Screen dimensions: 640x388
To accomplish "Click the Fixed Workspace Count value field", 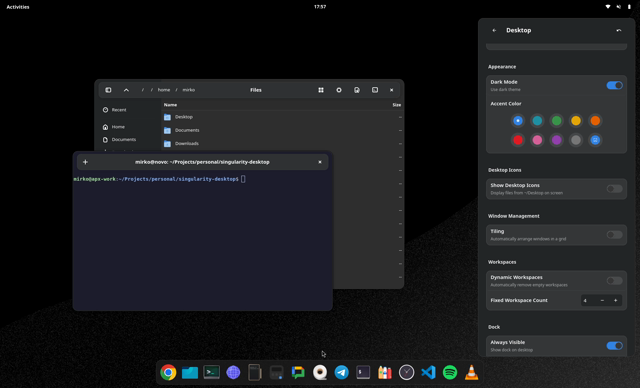I will point(588,301).
